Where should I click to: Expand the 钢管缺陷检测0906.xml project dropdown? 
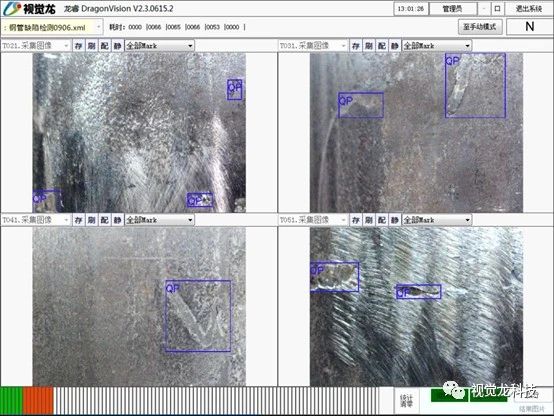[52, 27]
